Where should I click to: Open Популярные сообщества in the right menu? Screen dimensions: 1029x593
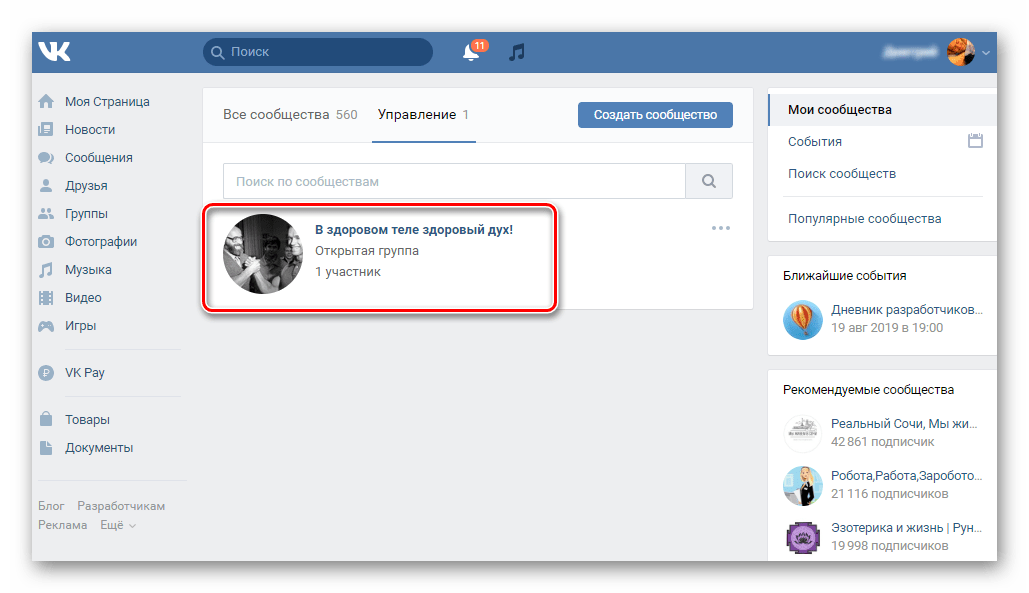tap(864, 218)
